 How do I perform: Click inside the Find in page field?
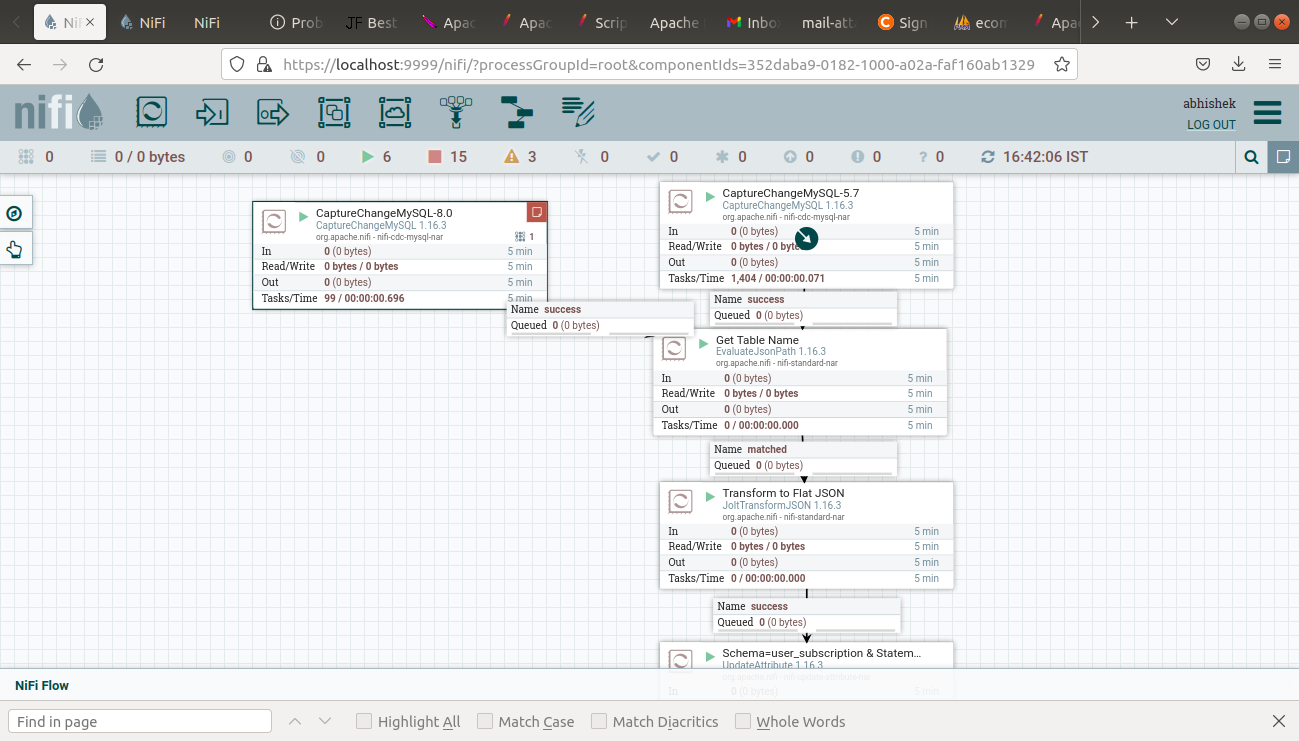pos(139,720)
